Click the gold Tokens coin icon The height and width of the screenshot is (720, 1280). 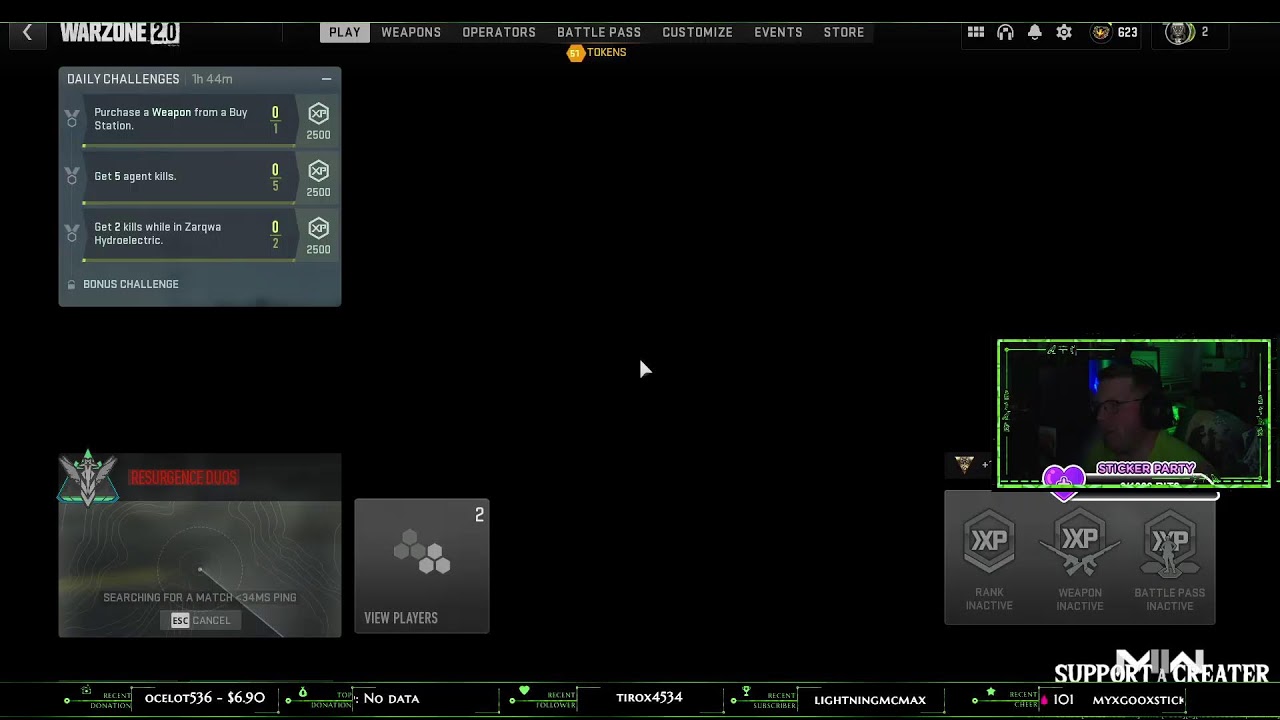point(575,53)
